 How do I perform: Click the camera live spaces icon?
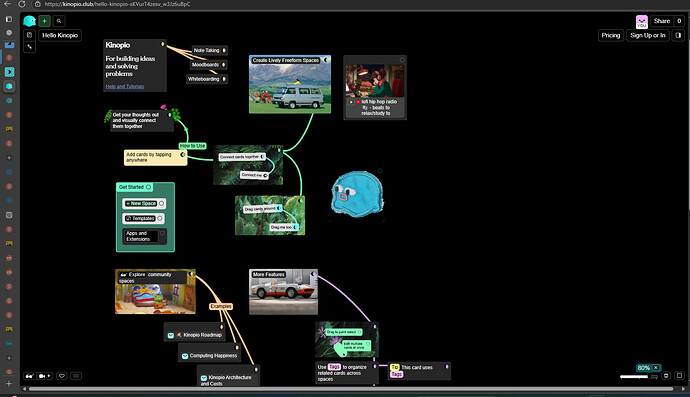coord(45,376)
